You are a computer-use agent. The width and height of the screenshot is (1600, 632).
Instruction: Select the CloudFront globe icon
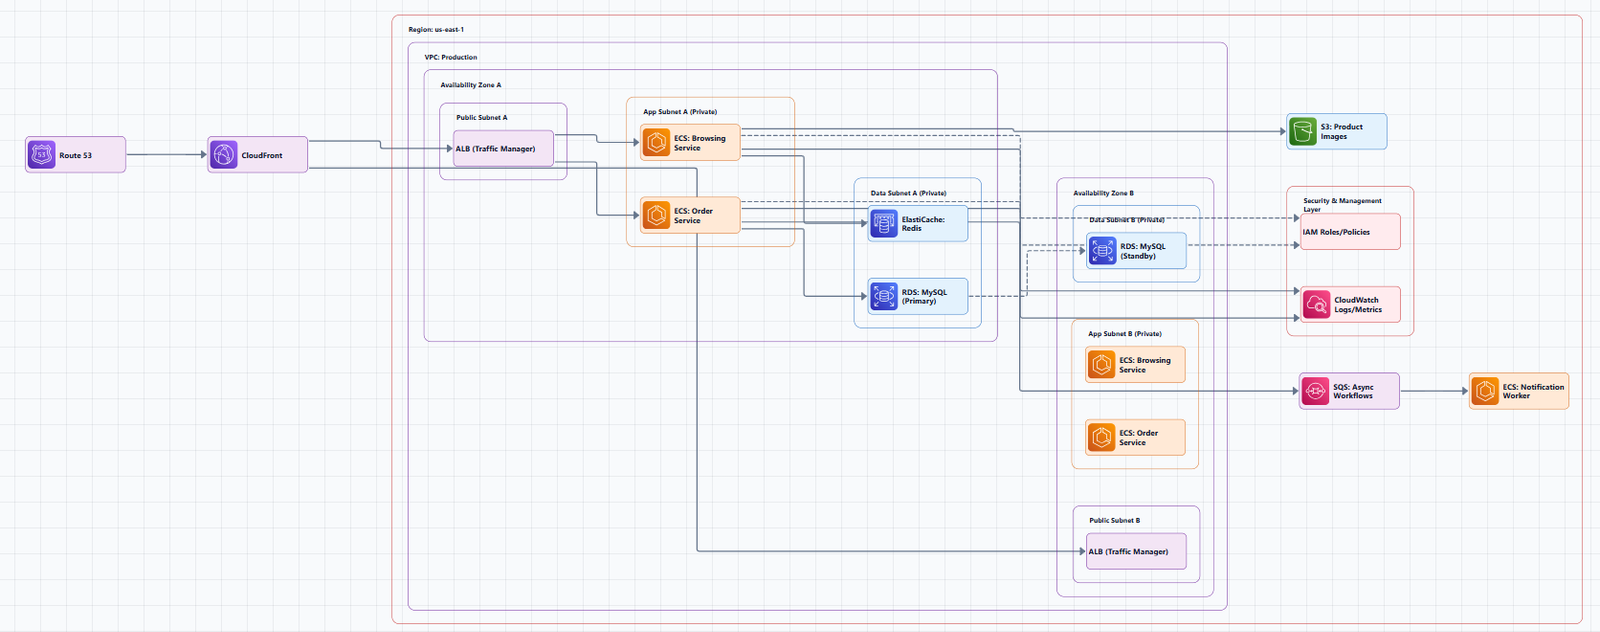pyautogui.click(x=224, y=155)
